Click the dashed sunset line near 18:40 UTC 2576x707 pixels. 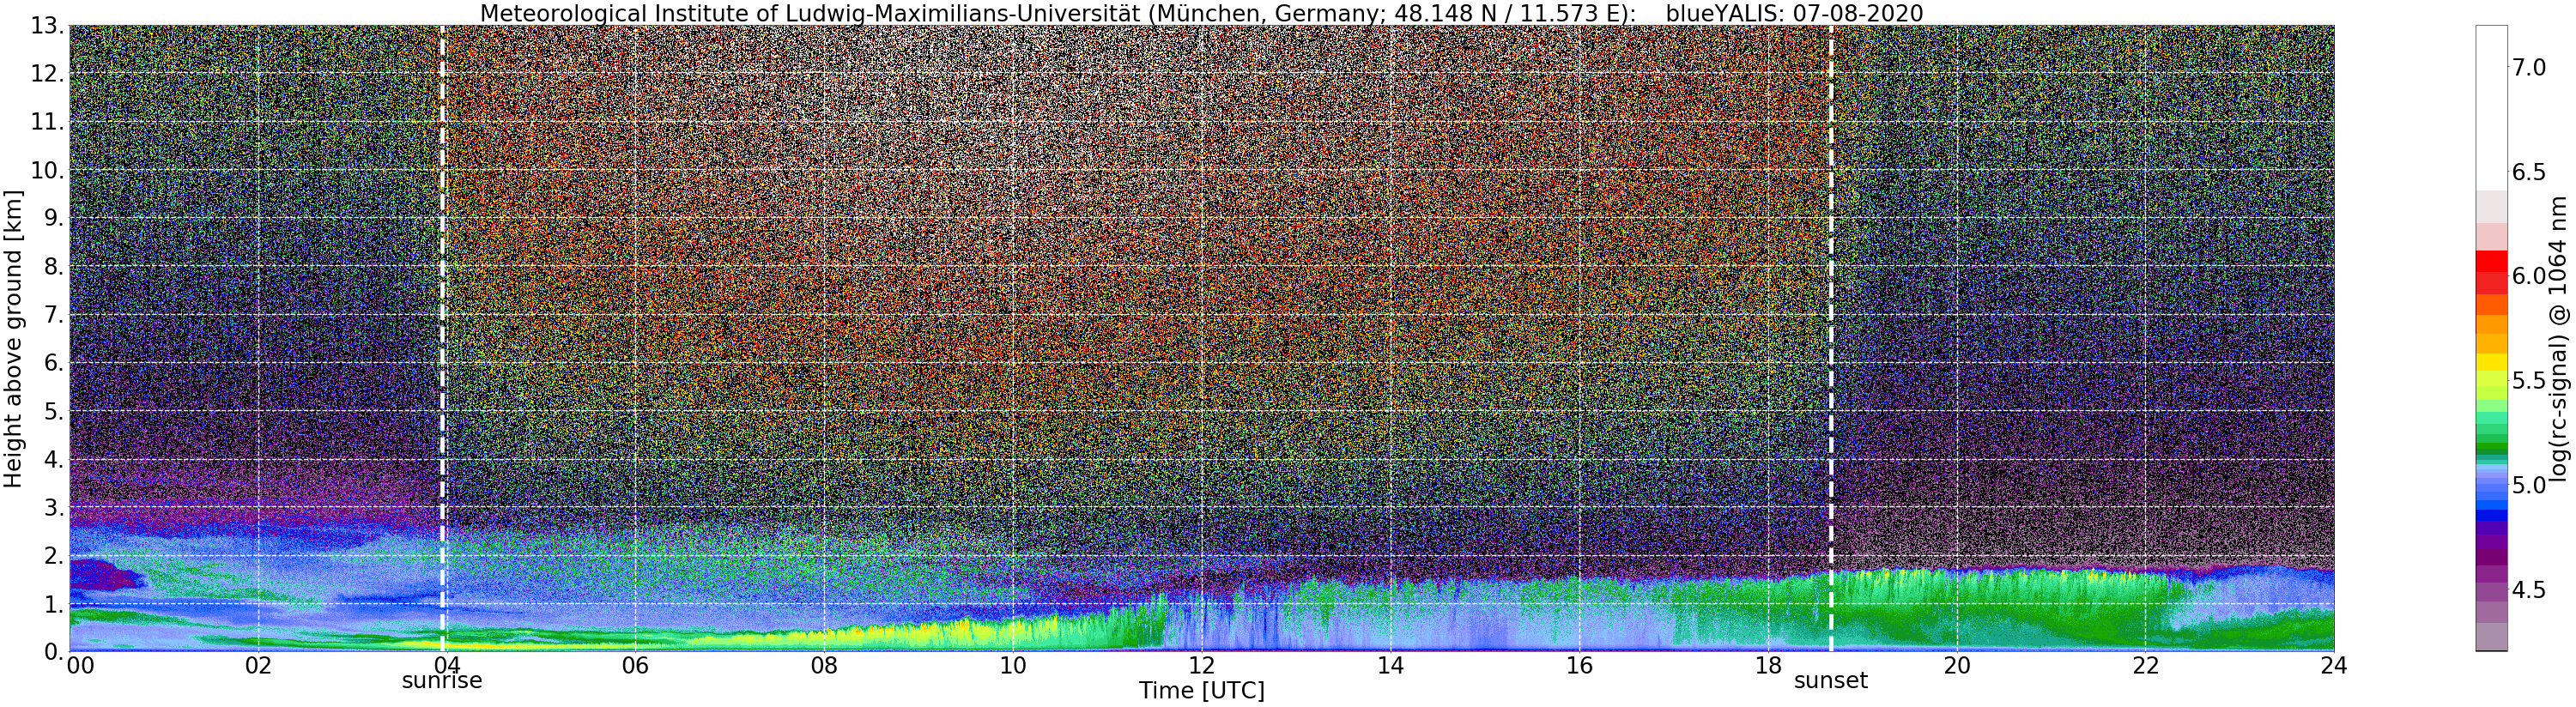tap(1830, 338)
